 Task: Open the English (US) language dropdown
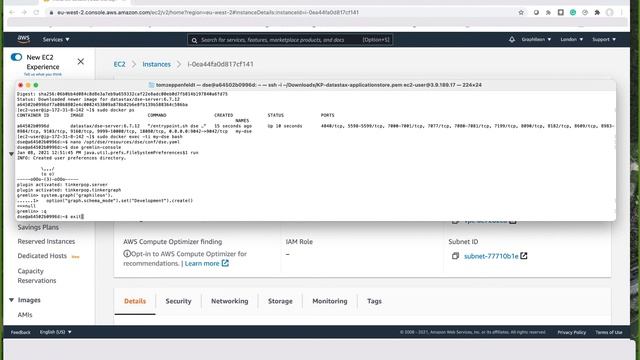point(56,332)
